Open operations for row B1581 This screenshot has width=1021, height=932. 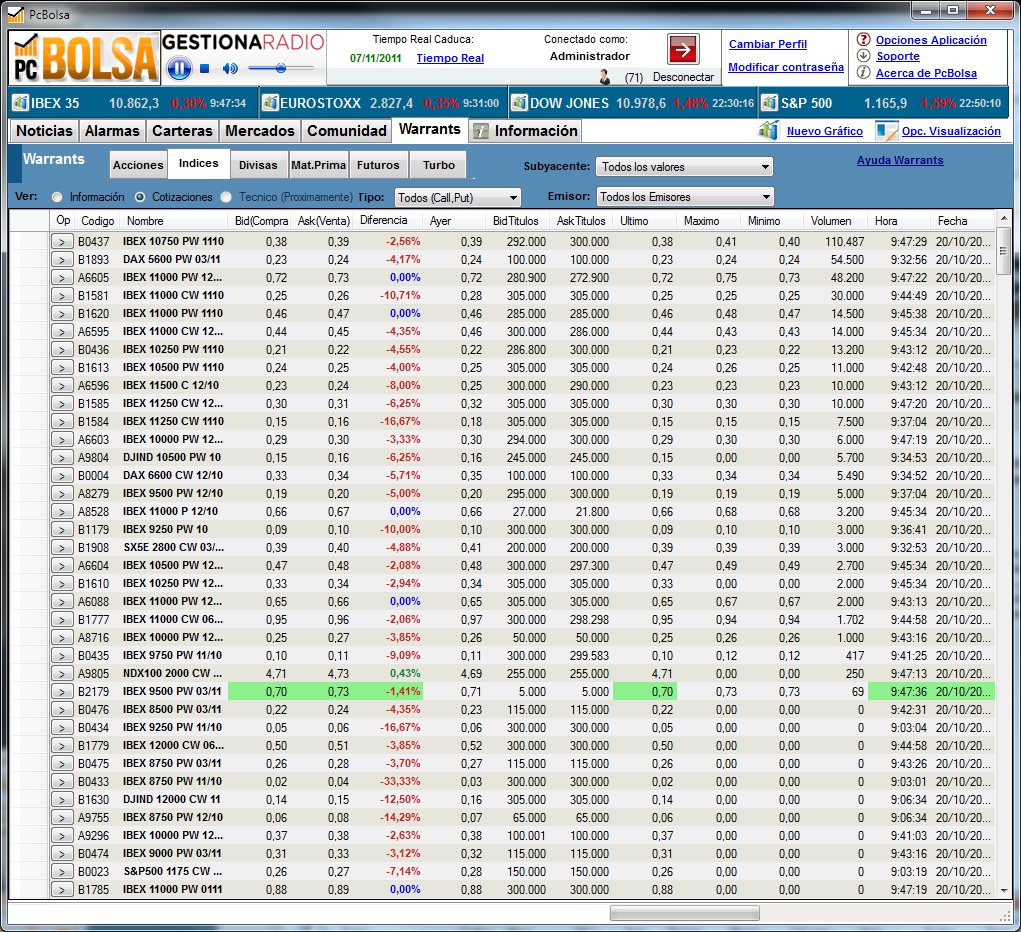click(63, 296)
